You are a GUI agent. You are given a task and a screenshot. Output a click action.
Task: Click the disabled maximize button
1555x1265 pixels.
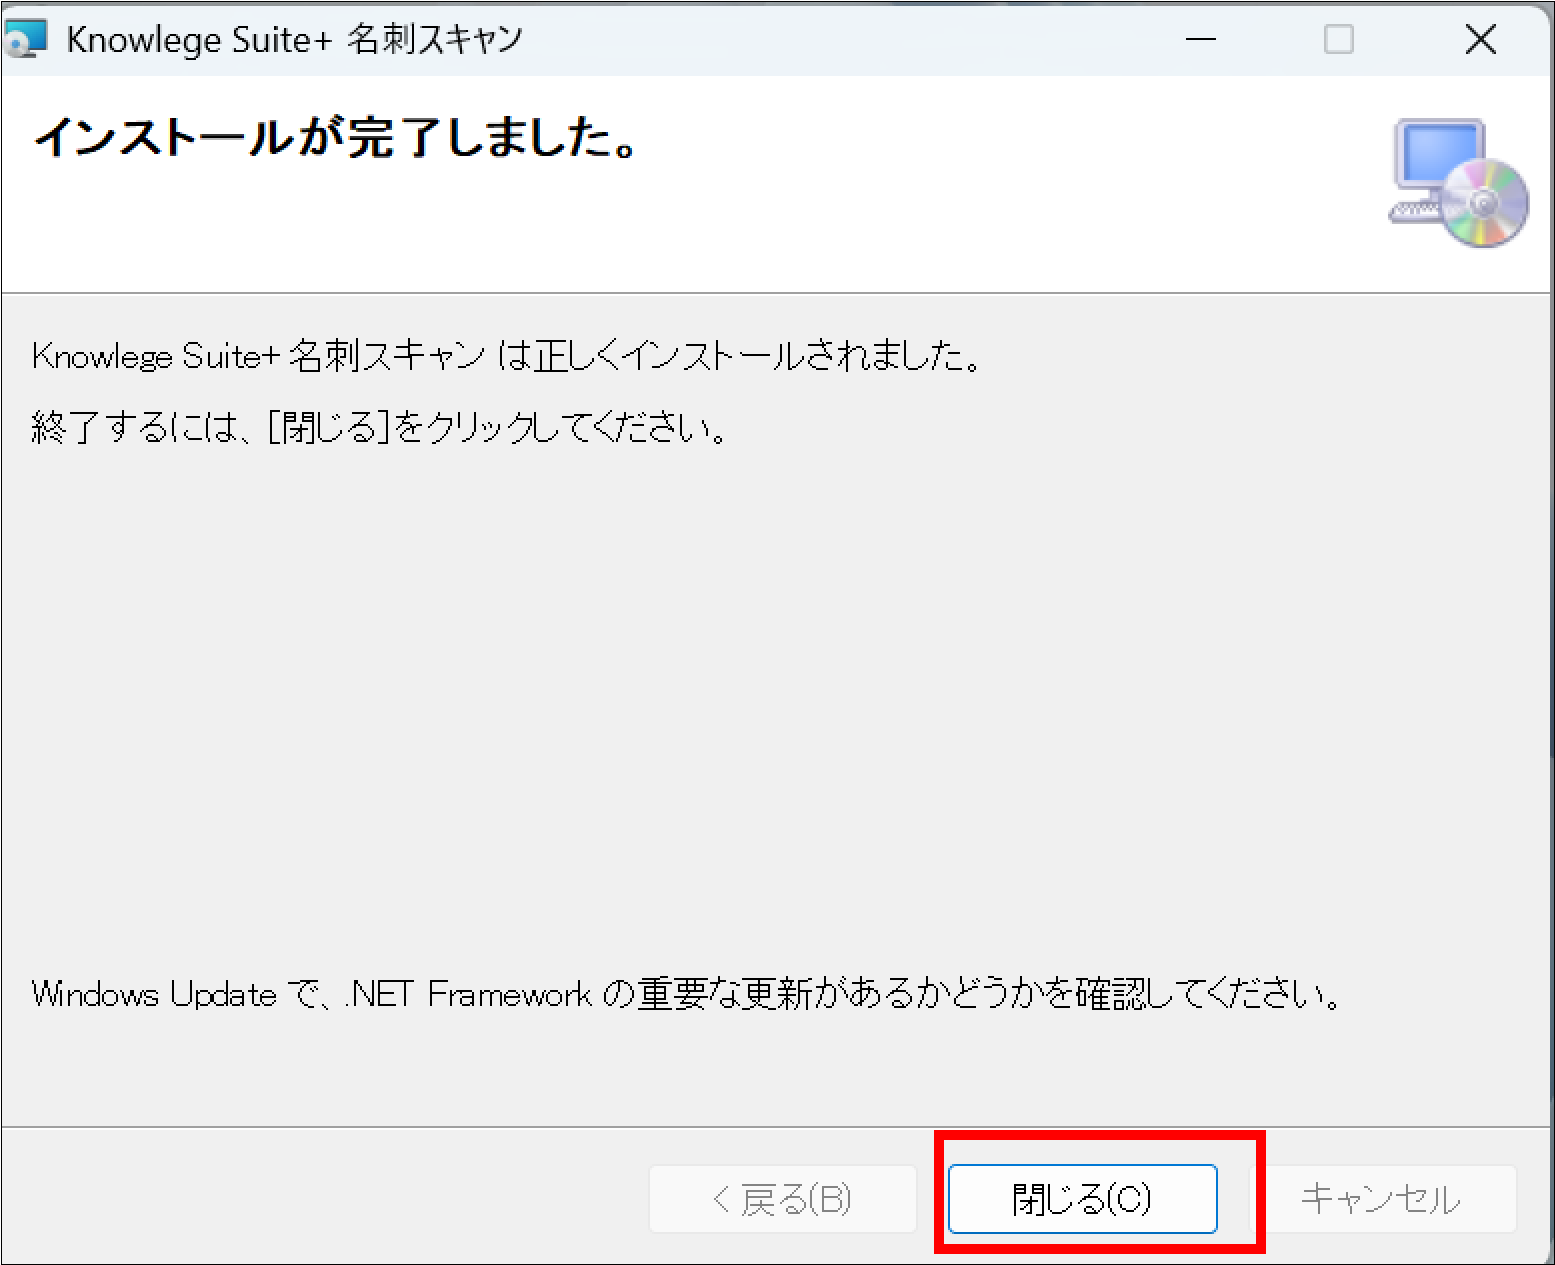1338,40
